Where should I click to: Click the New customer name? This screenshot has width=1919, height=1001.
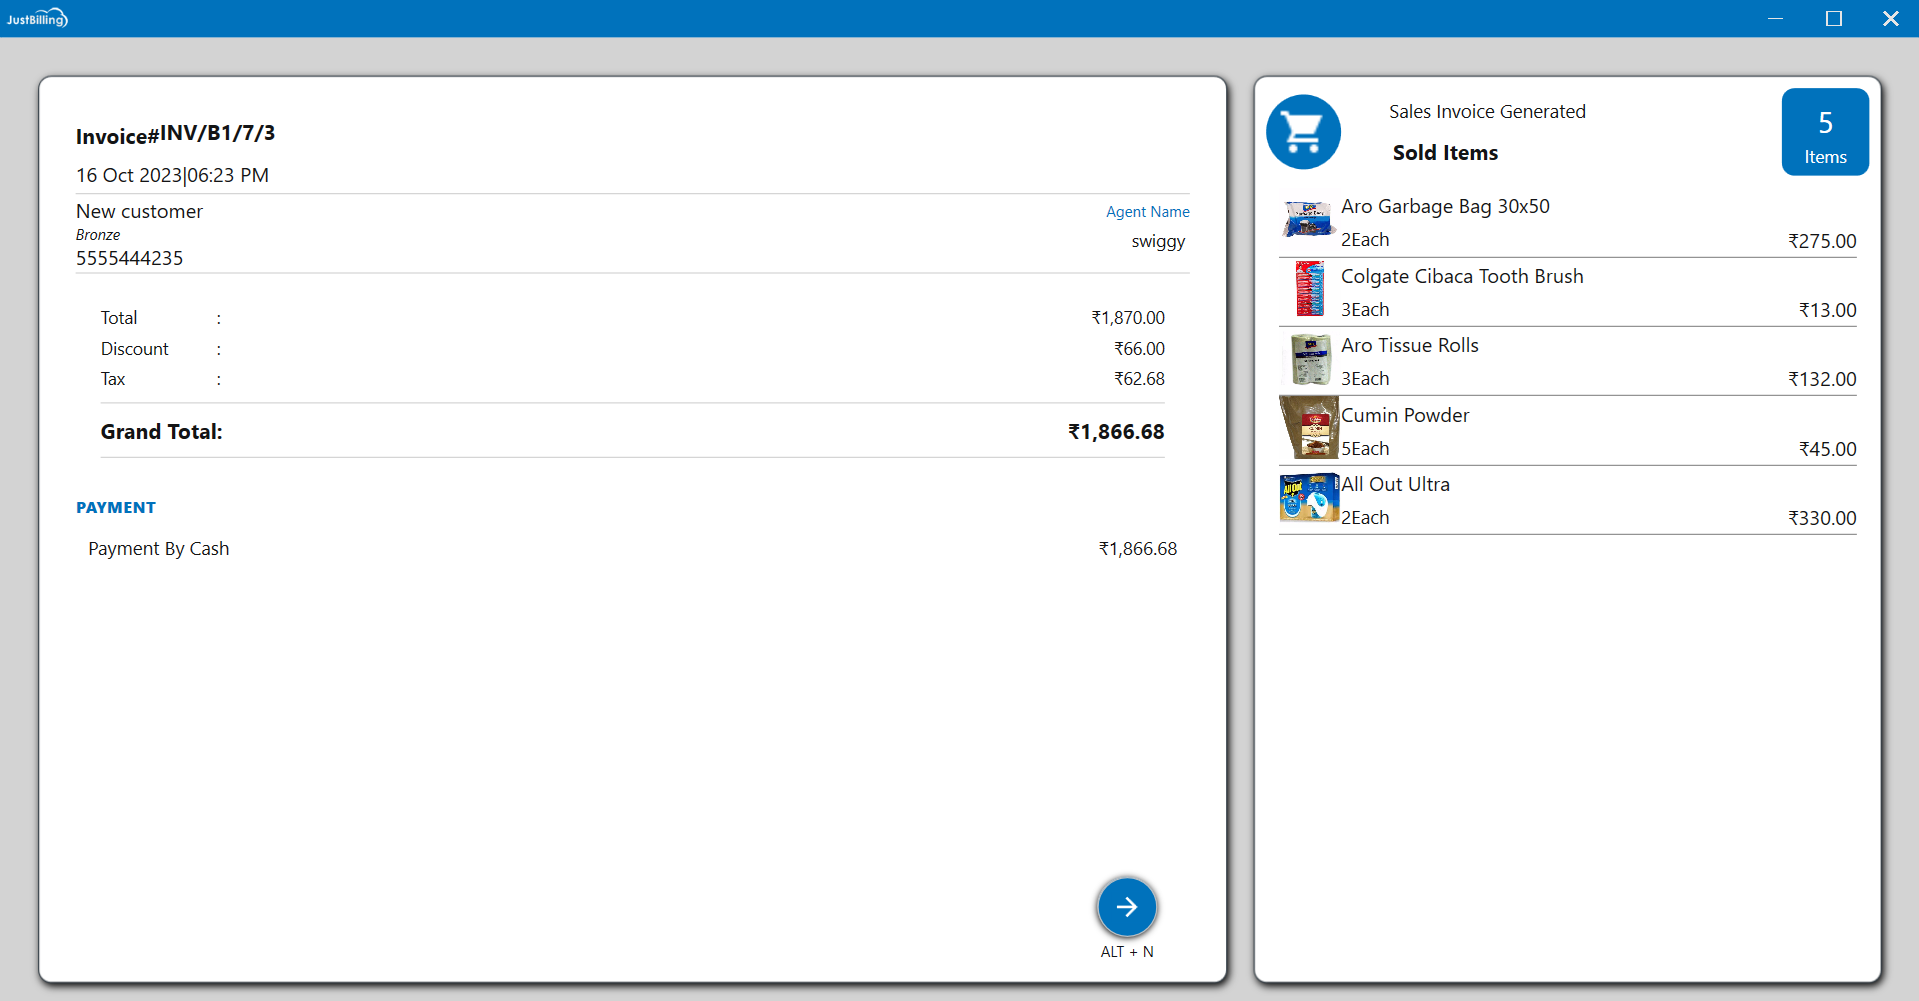140,211
